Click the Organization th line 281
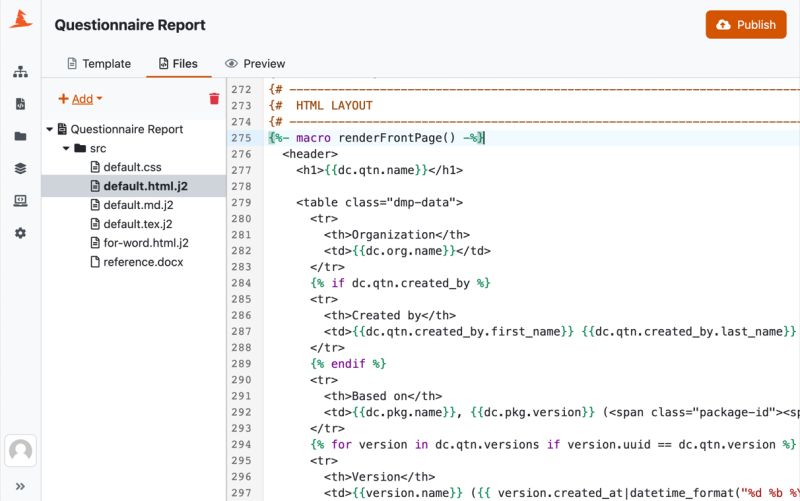The image size is (800, 501). click(x=397, y=235)
